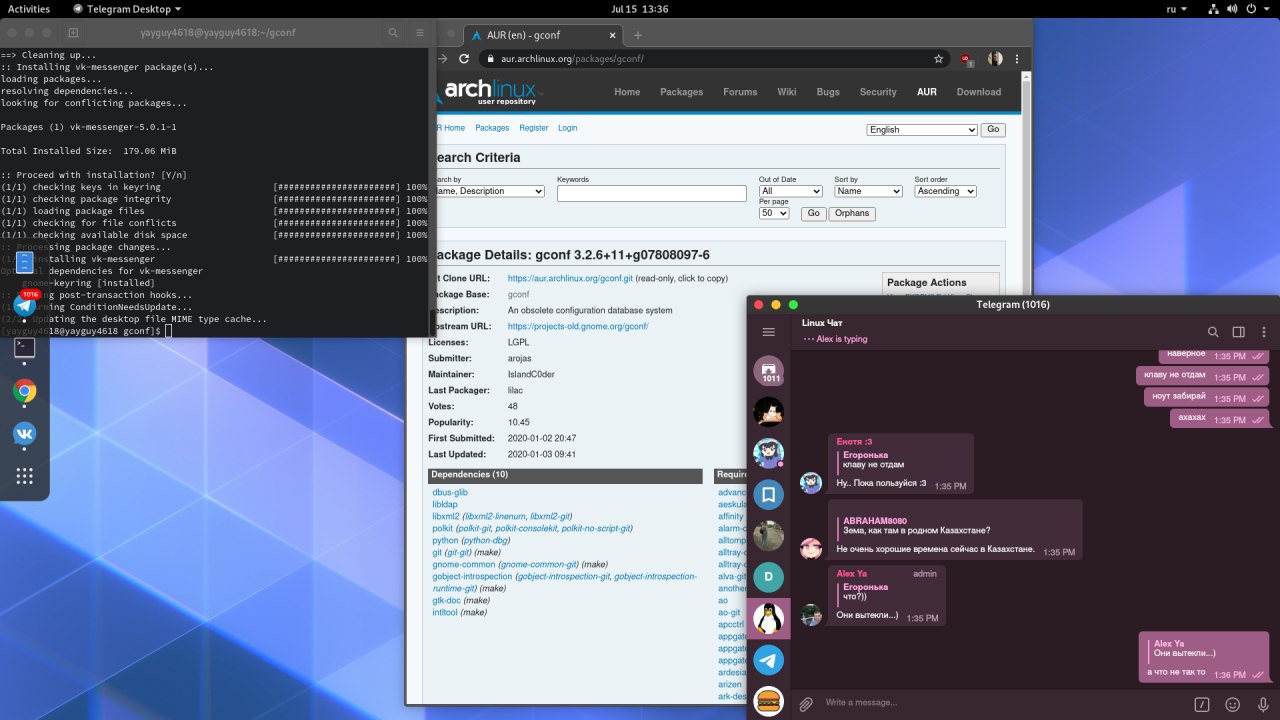Open Download in the Arch navbar
Screen dimensions: 1280x720
click(979, 92)
